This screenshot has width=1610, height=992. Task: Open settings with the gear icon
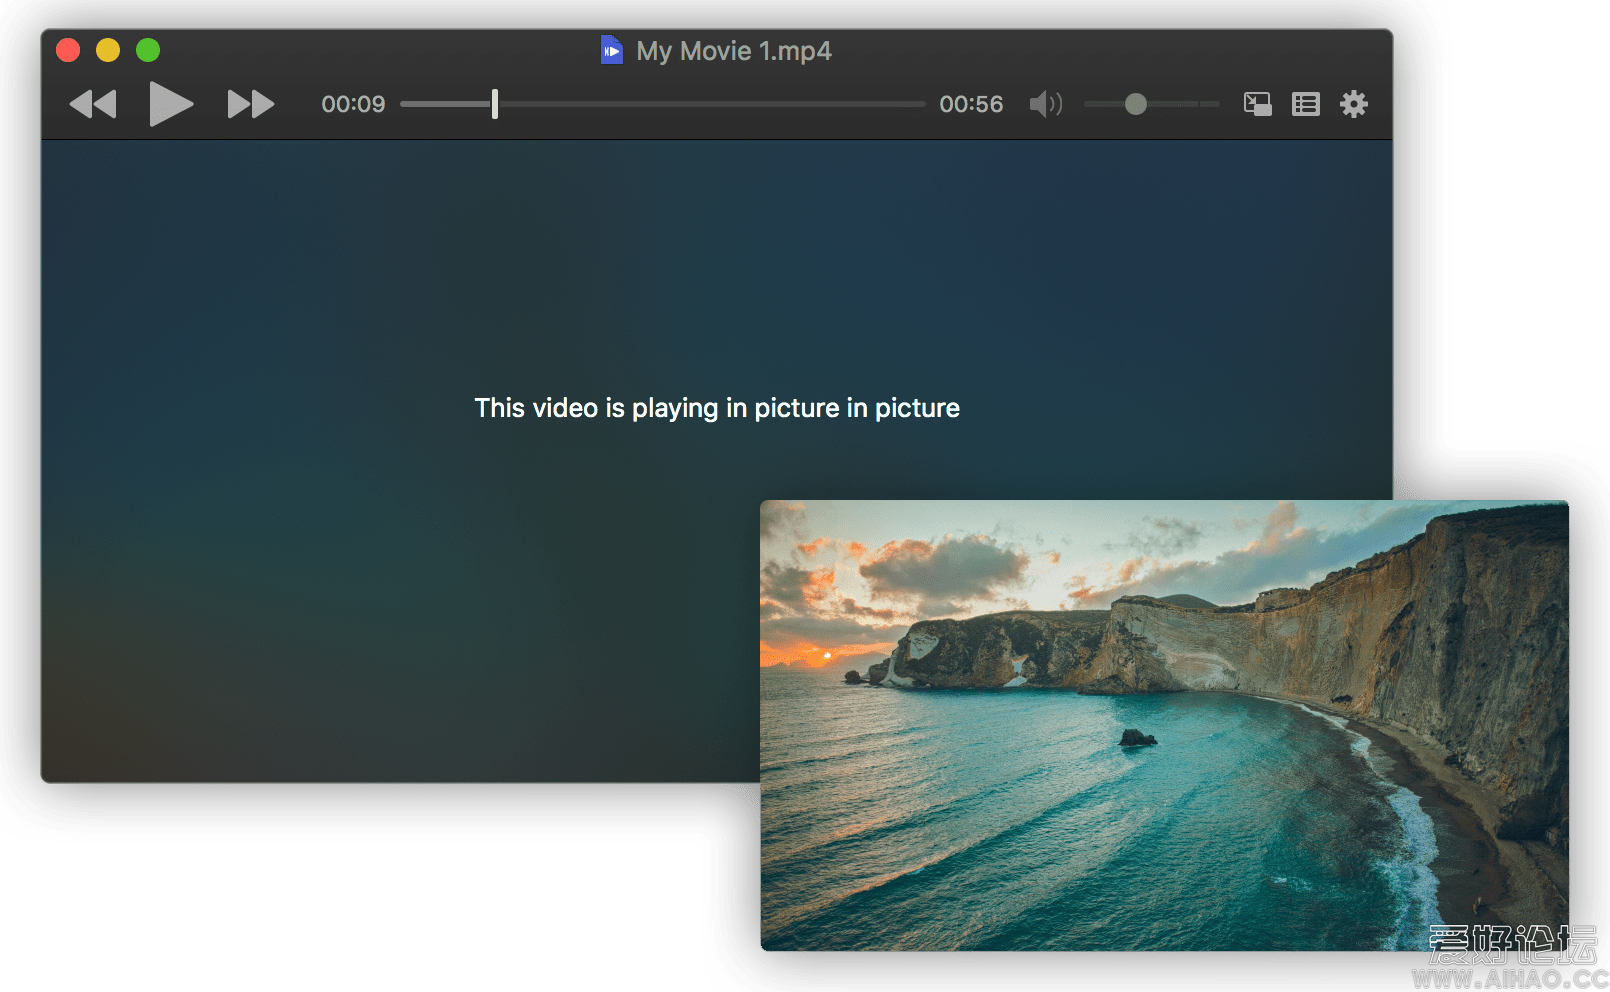pos(1353,104)
